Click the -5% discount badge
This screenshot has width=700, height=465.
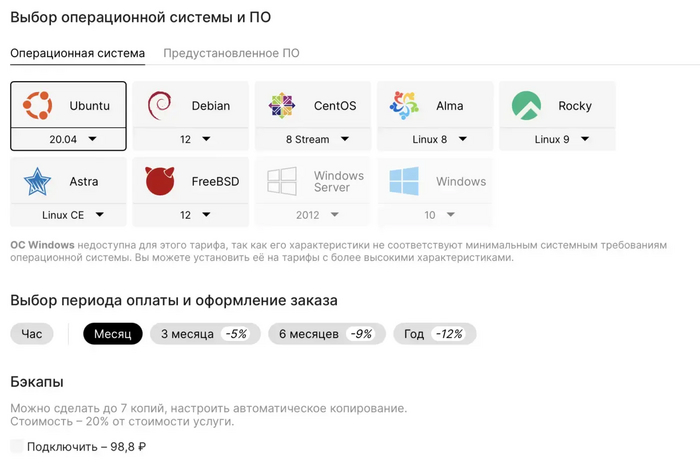click(x=236, y=334)
